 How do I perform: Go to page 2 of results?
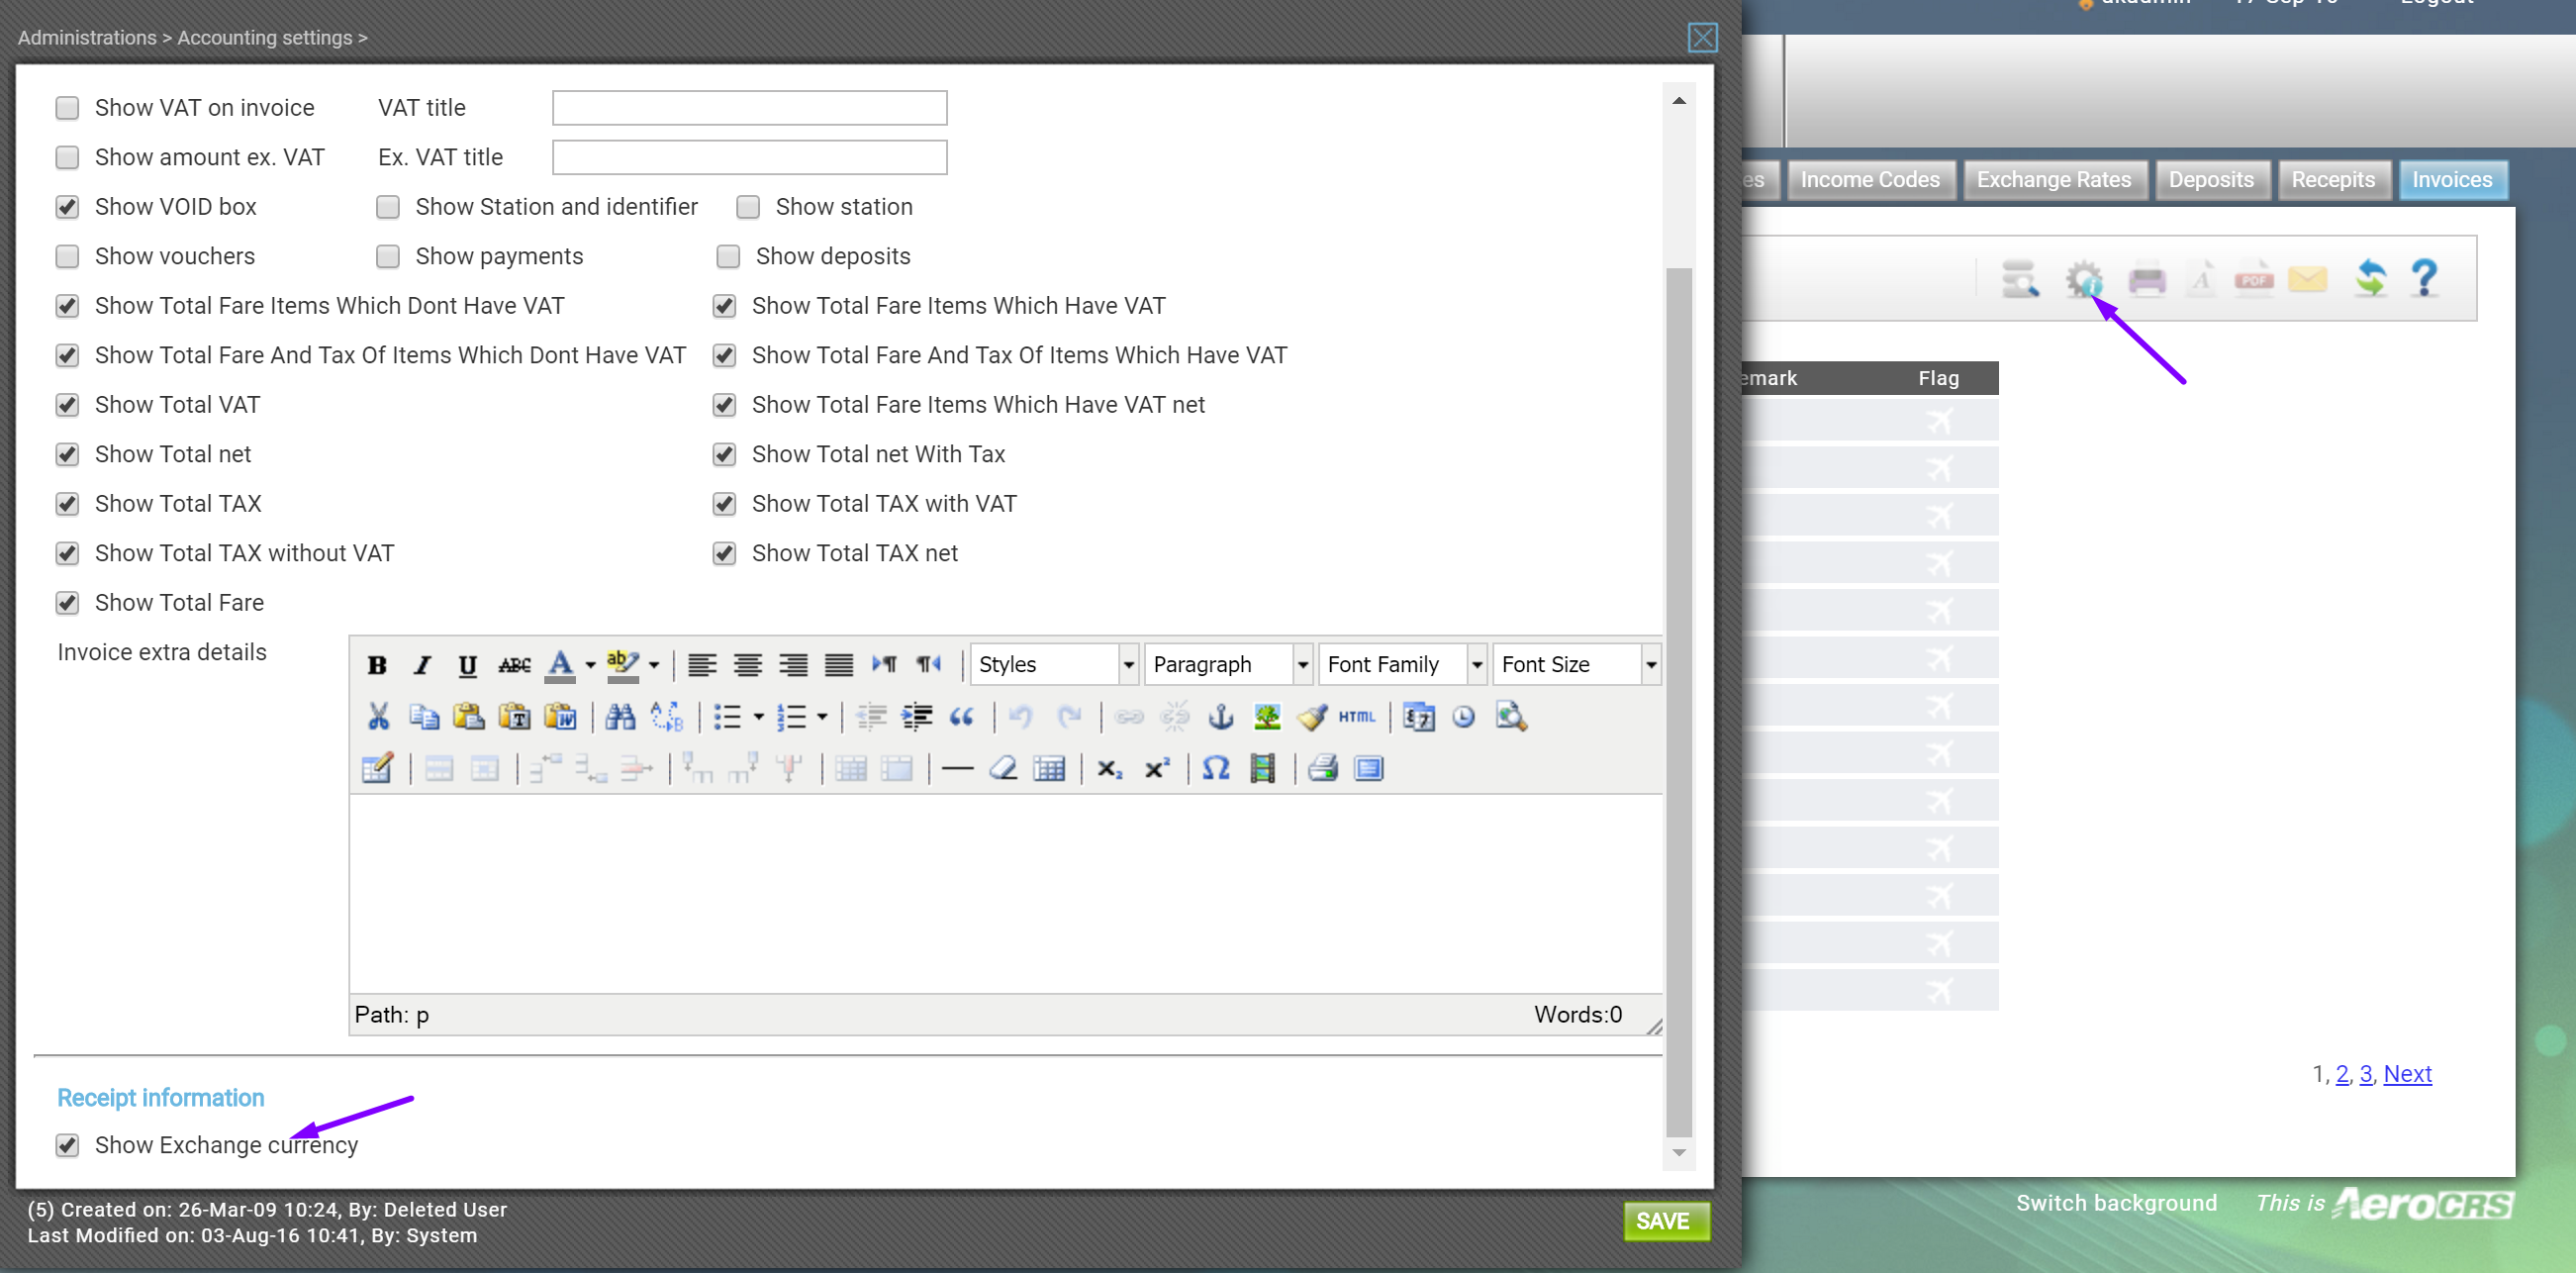click(2342, 1075)
